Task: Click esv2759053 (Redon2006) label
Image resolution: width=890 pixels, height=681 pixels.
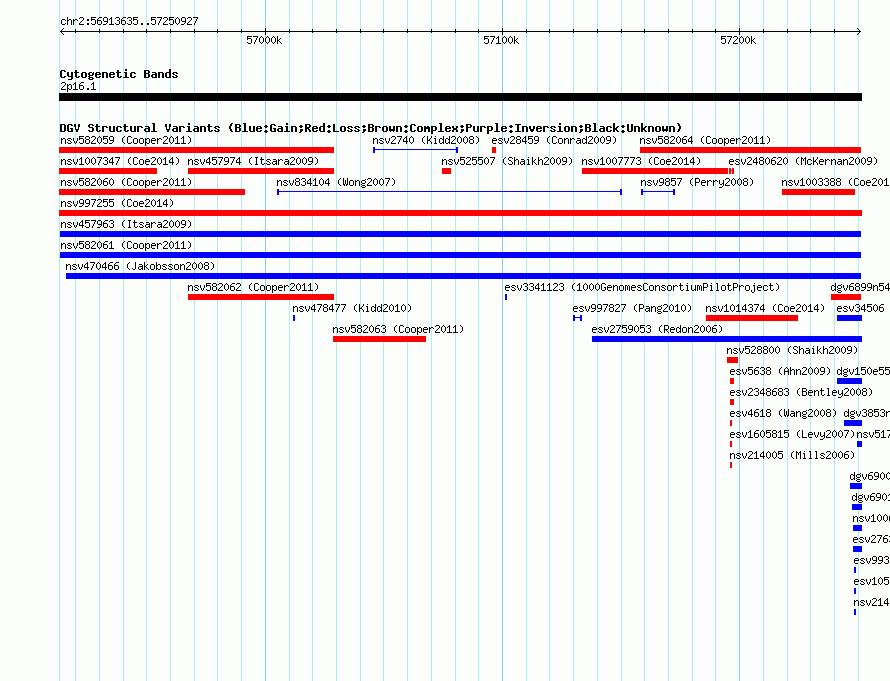Action: [657, 329]
